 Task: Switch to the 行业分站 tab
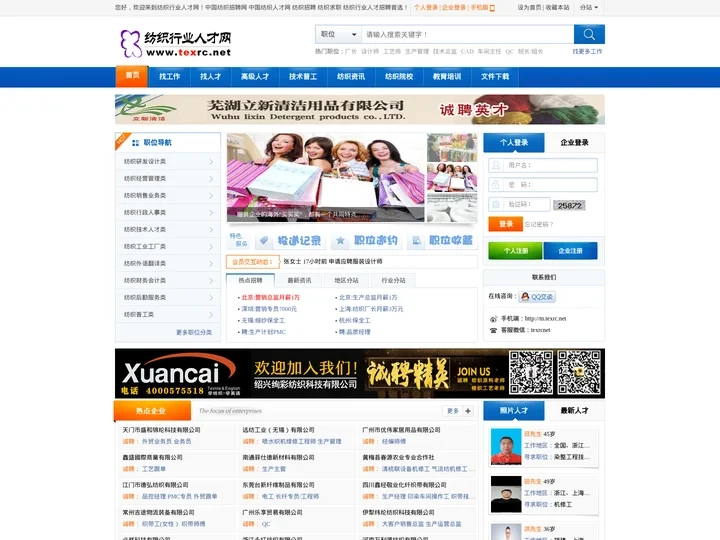pyautogui.click(x=393, y=280)
